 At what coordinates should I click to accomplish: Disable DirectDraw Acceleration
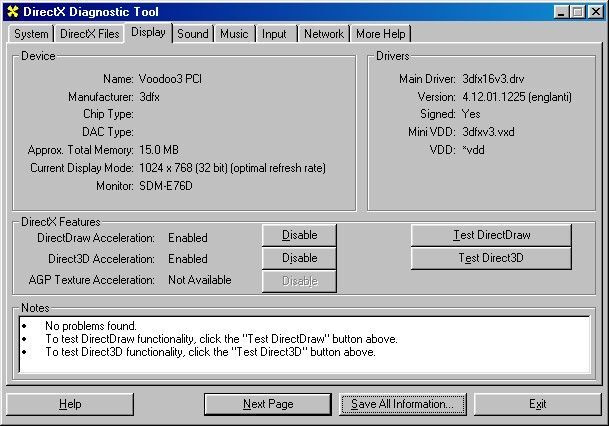click(299, 235)
